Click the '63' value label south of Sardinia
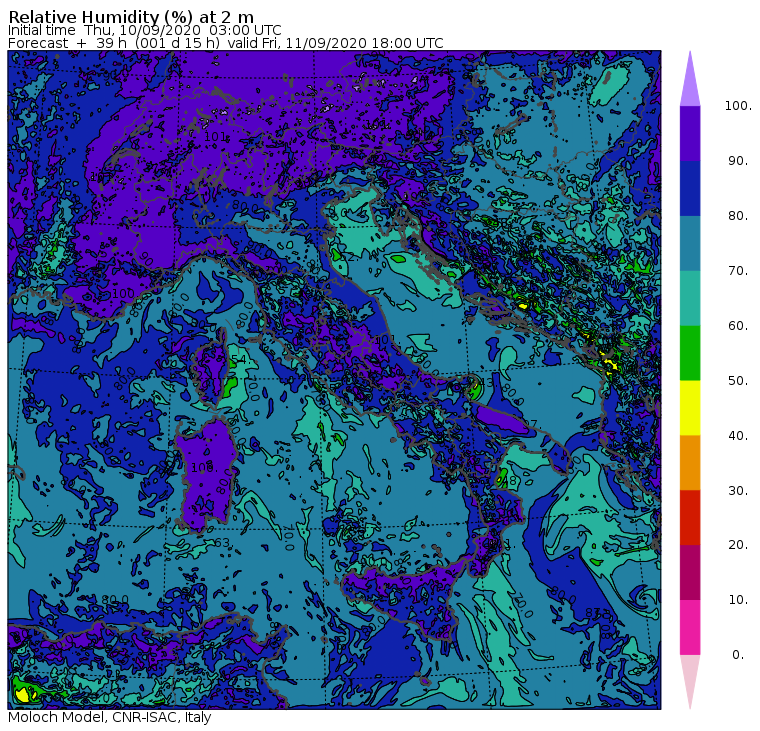This screenshot has width=760, height=731. click(x=222, y=543)
